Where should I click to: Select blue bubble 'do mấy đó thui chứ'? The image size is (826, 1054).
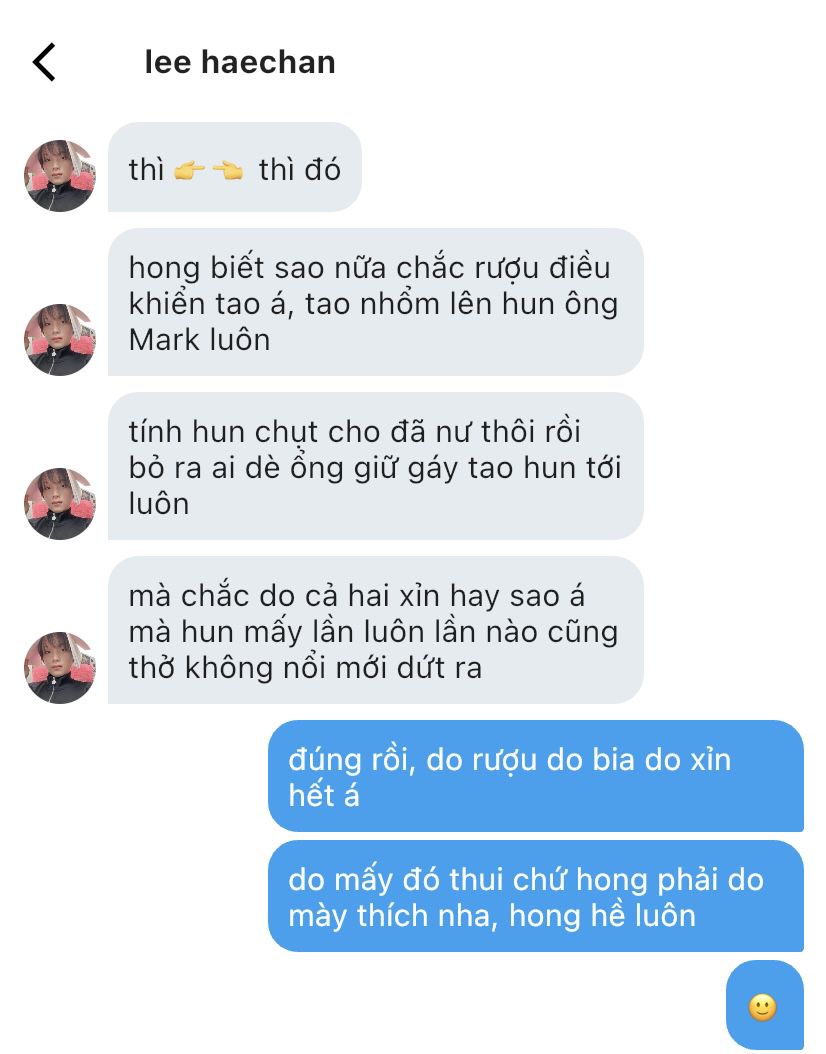(x=536, y=896)
